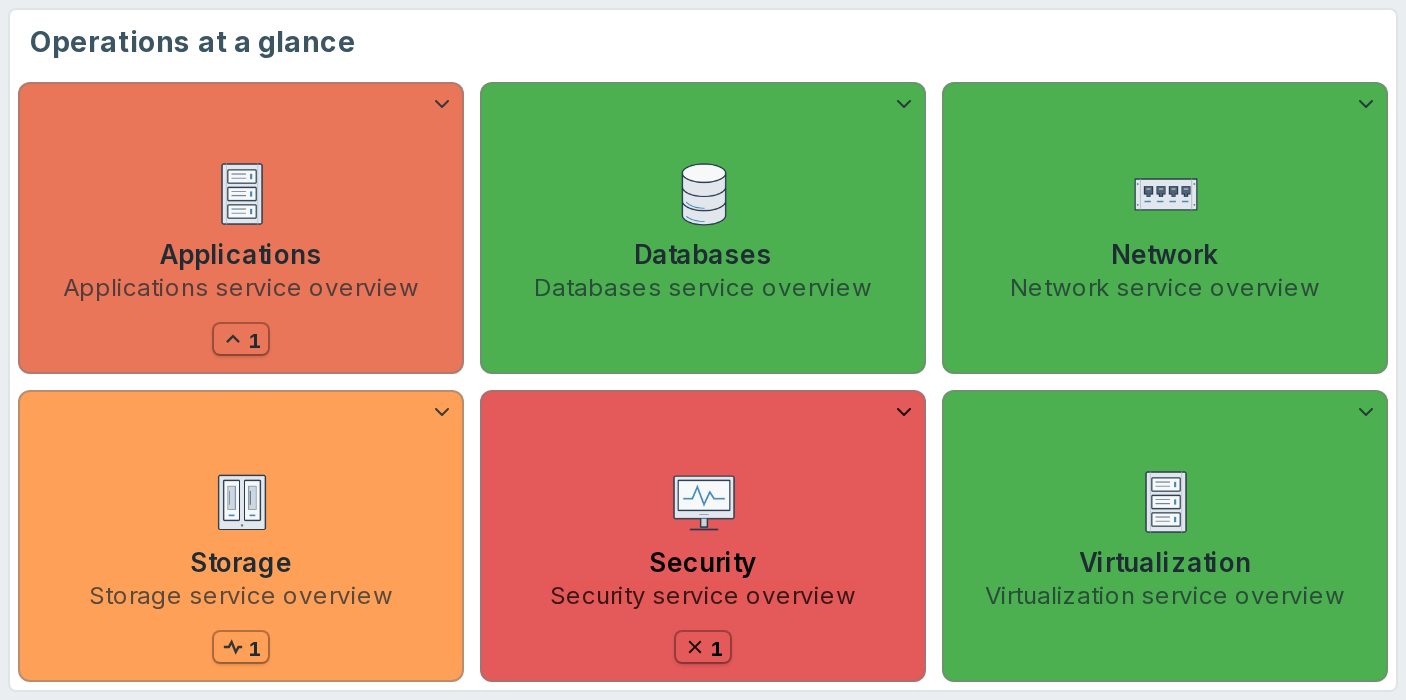Click the Network switch icon

pos(1165,194)
